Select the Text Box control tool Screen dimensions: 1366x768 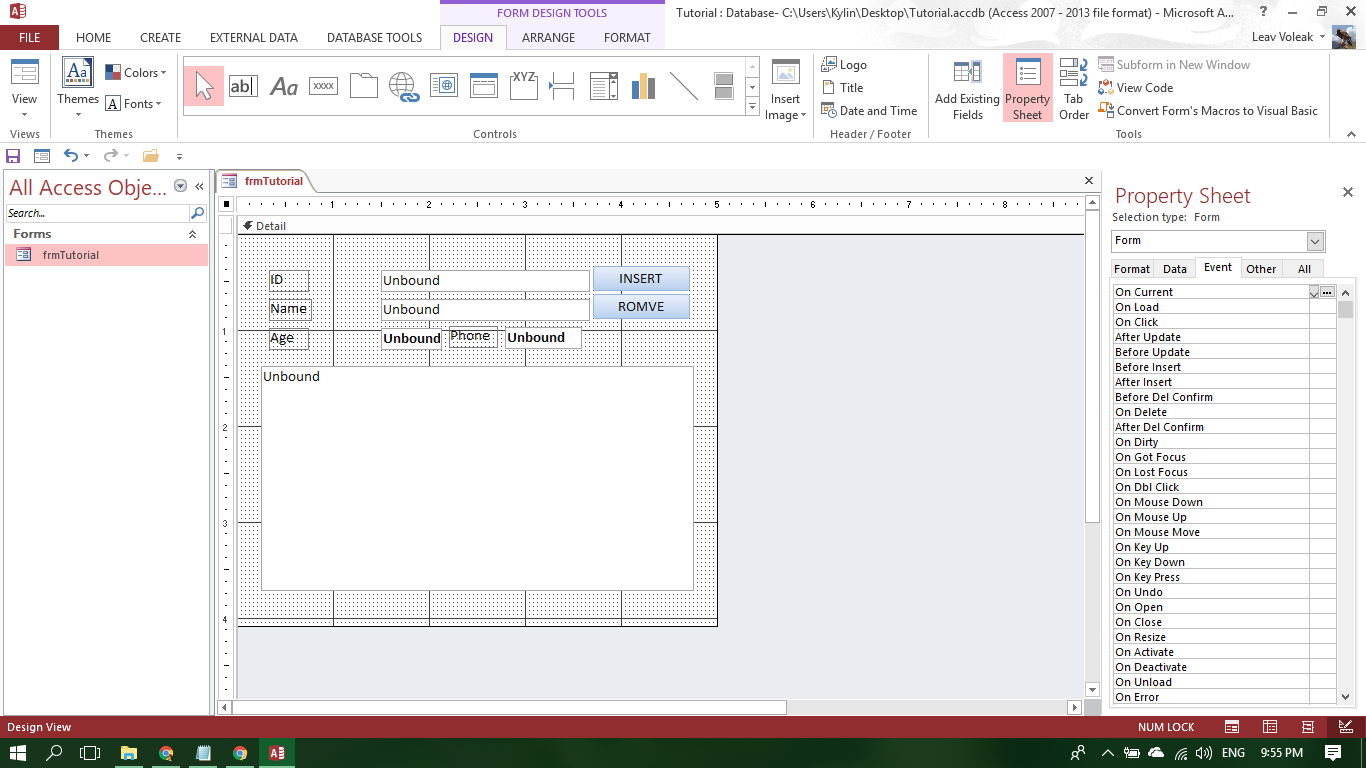(242, 86)
